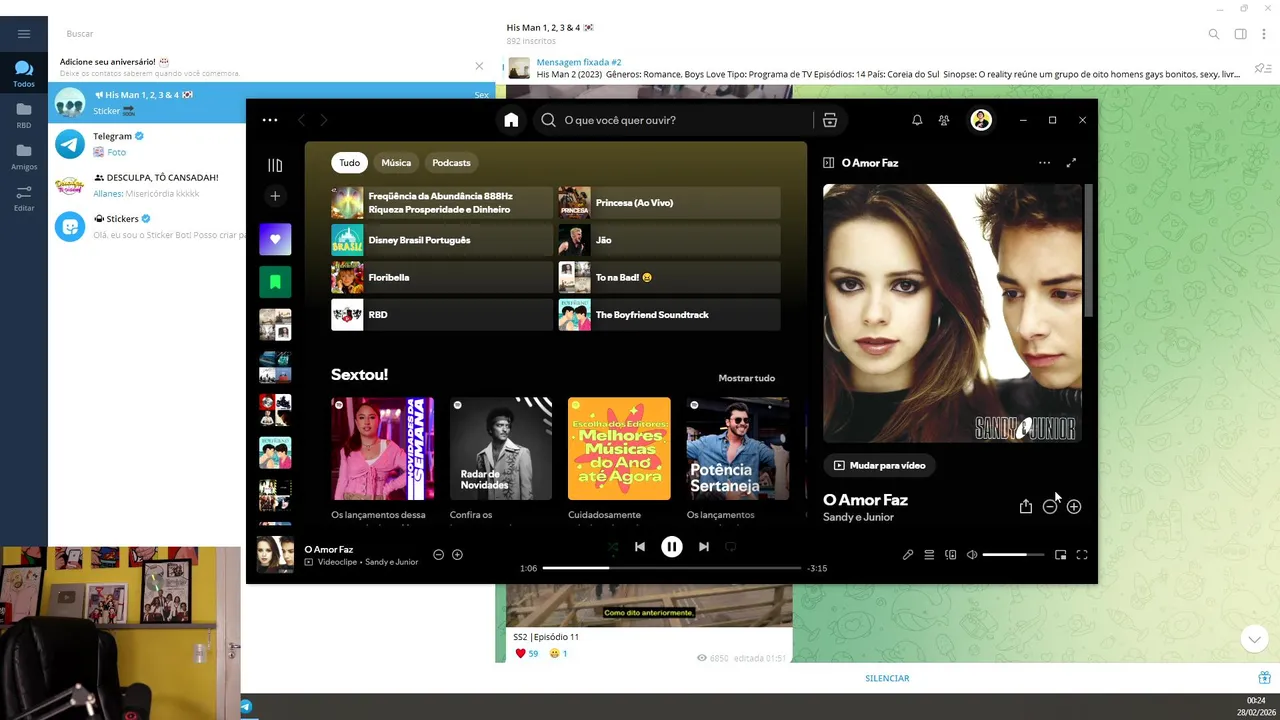Open the Disney Brasil Português shortcut
Viewport: 1280px width, 720px height.
click(441, 240)
